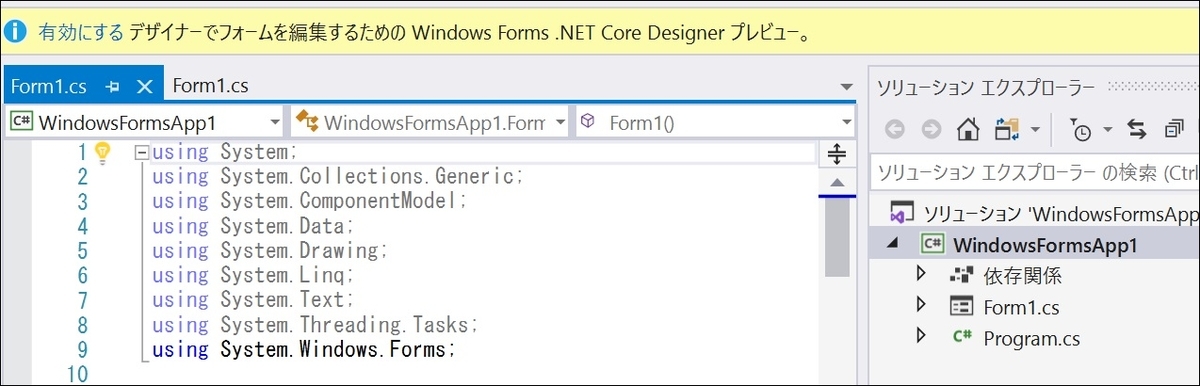Click the switch views icon in Solution Explorer
The image size is (1200, 386).
coord(1006,129)
